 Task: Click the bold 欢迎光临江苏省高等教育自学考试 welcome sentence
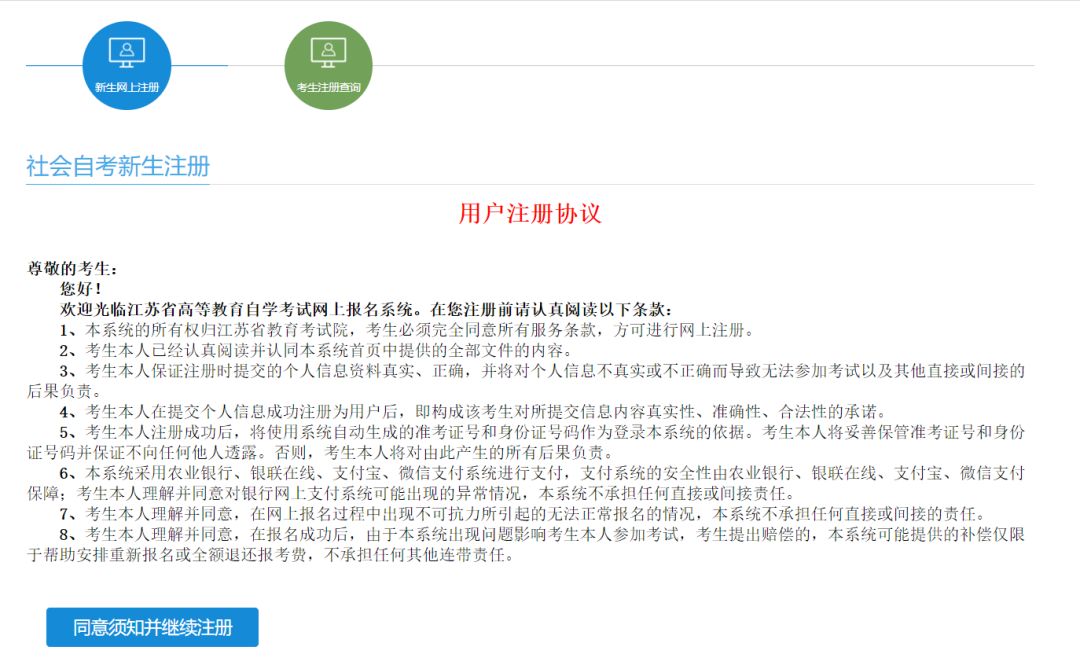366,309
